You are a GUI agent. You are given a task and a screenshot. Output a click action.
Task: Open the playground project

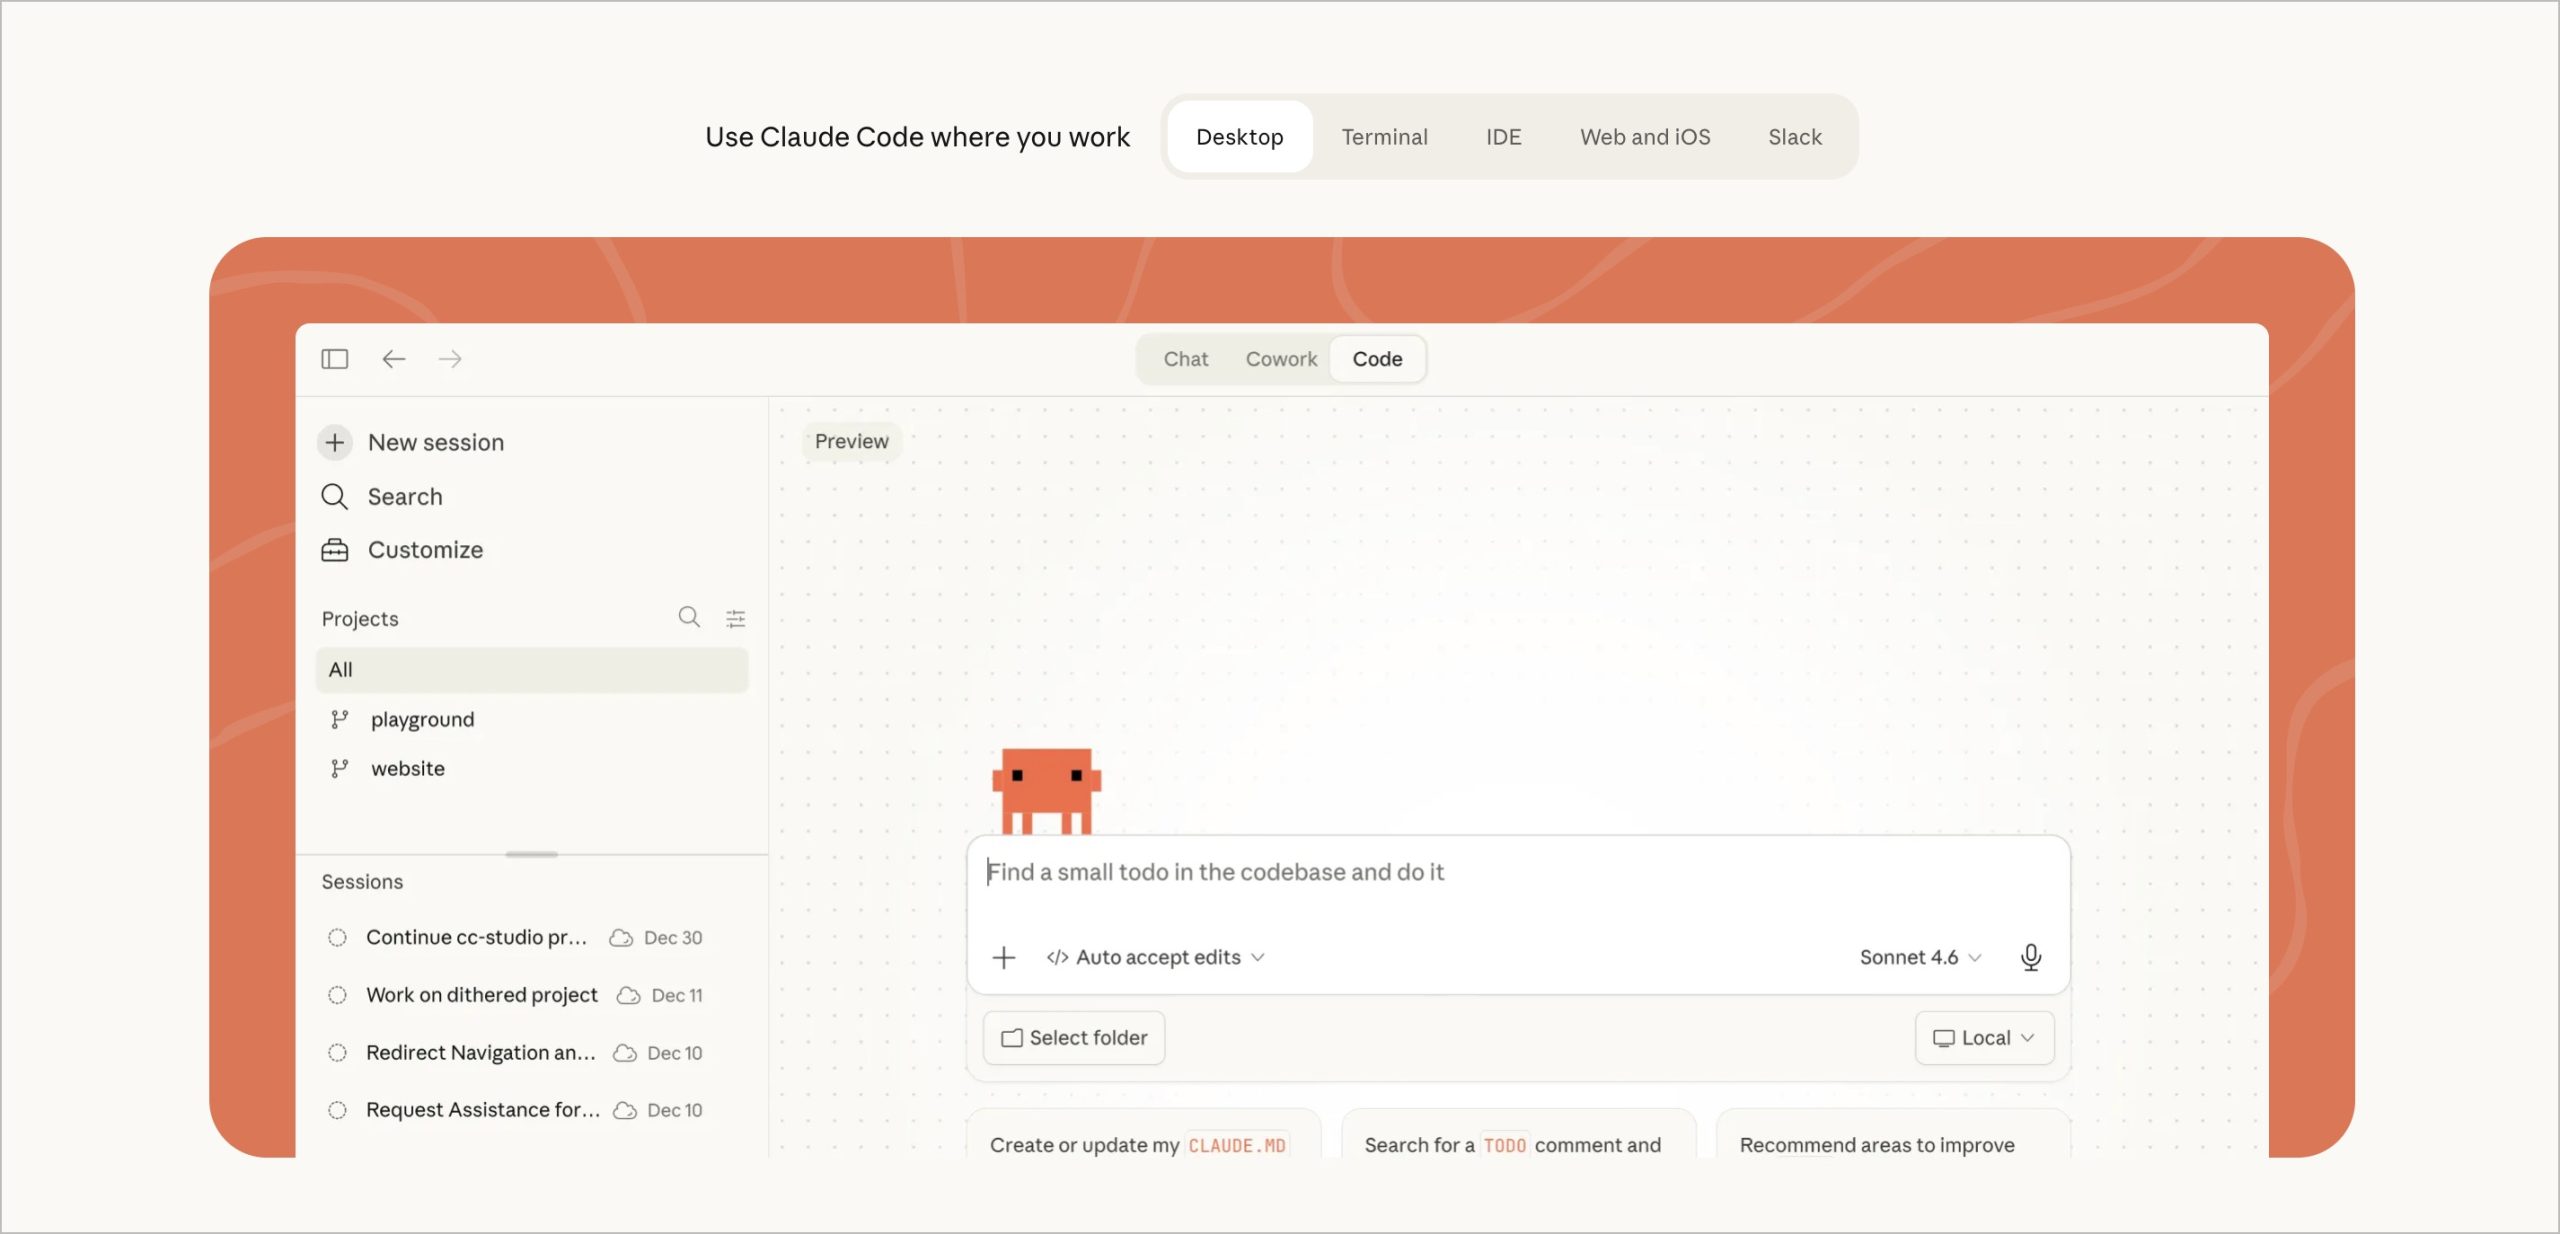tap(422, 719)
